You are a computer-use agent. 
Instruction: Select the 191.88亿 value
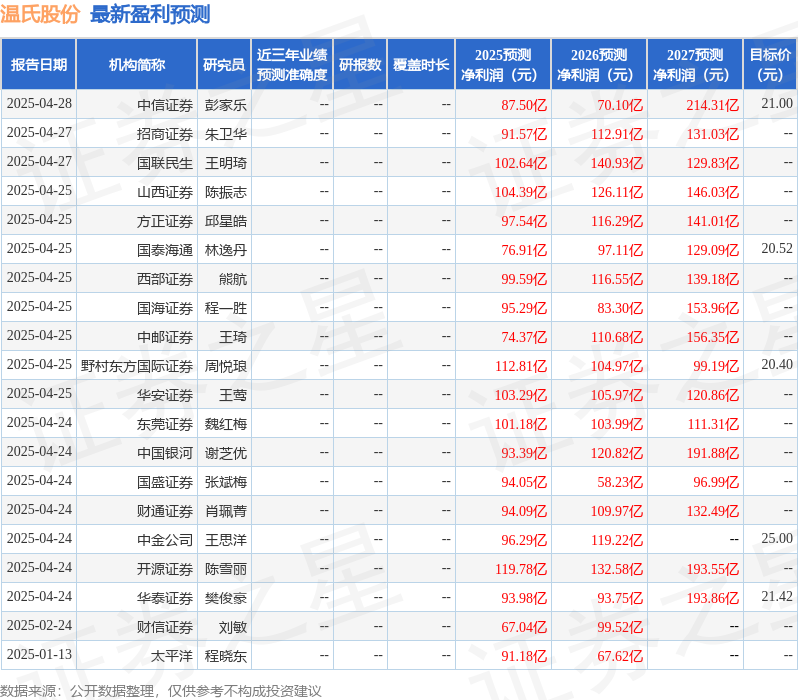click(x=713, y=453)
